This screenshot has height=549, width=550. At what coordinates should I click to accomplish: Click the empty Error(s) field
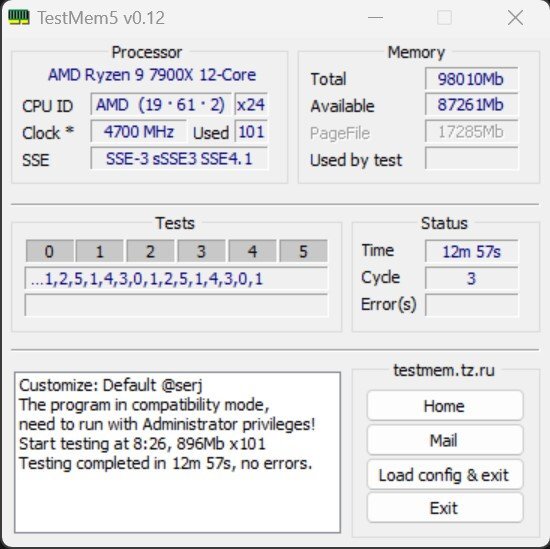(471, 305)
